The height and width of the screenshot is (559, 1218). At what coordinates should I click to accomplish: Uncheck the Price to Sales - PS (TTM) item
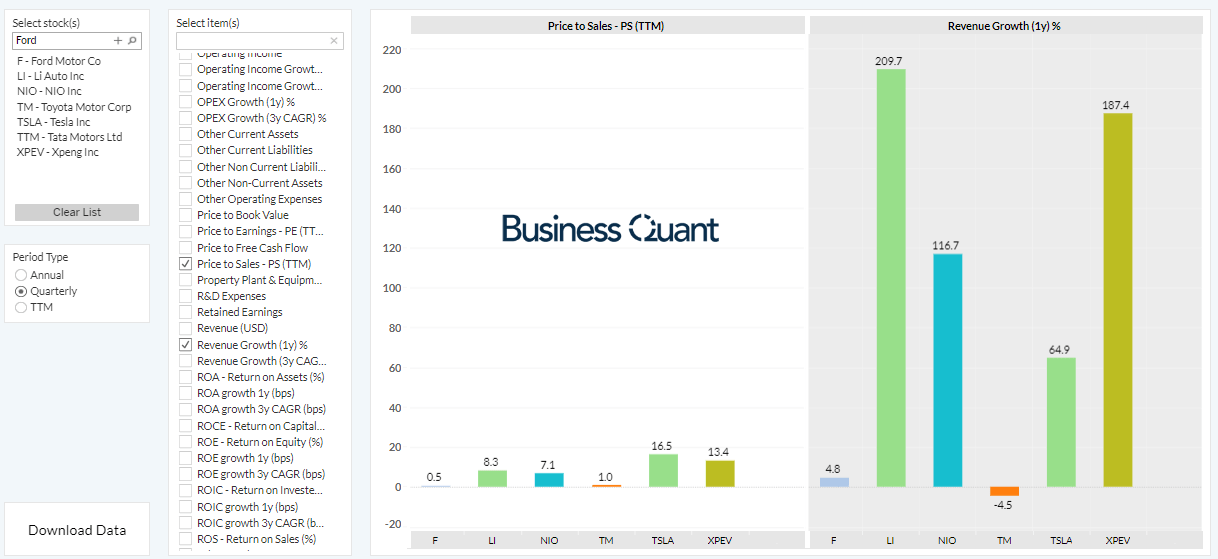(x=185, y=264)
